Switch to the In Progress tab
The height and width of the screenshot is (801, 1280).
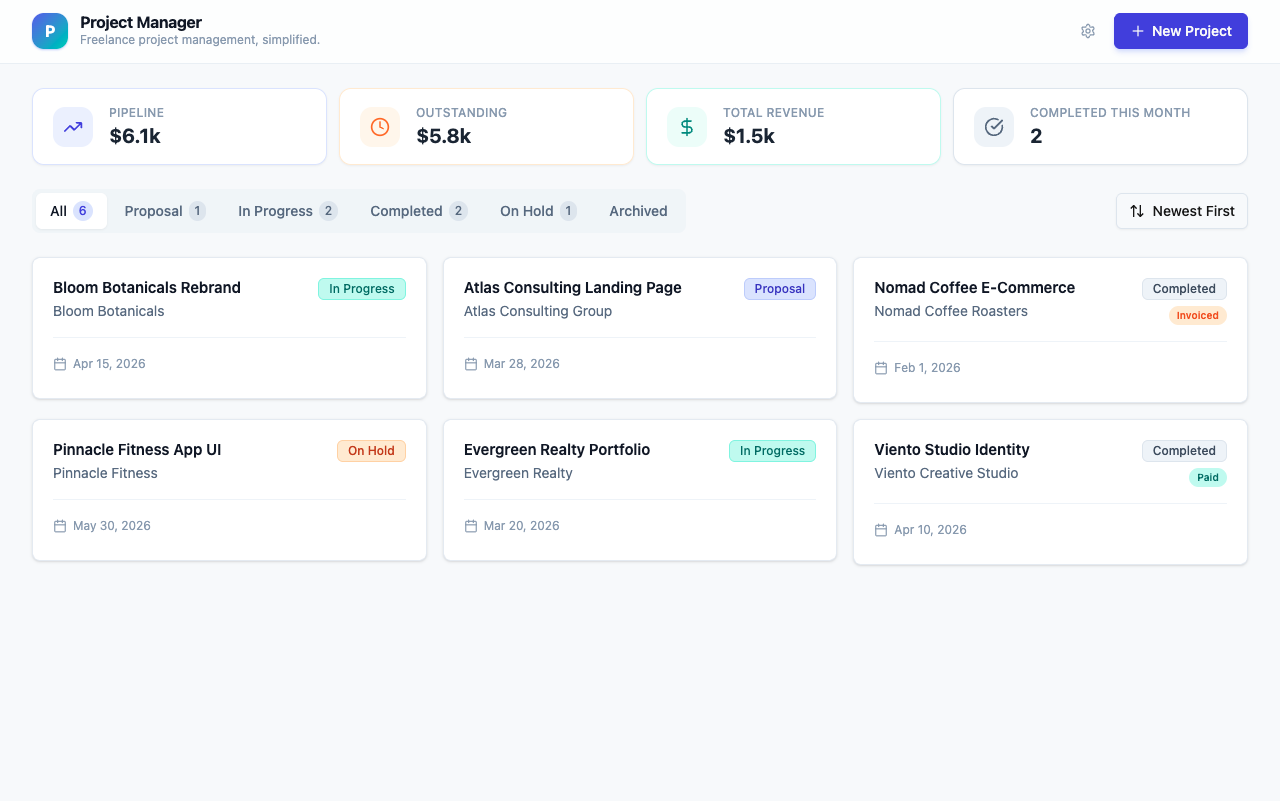pyautogui.click(x=287, y=211)
